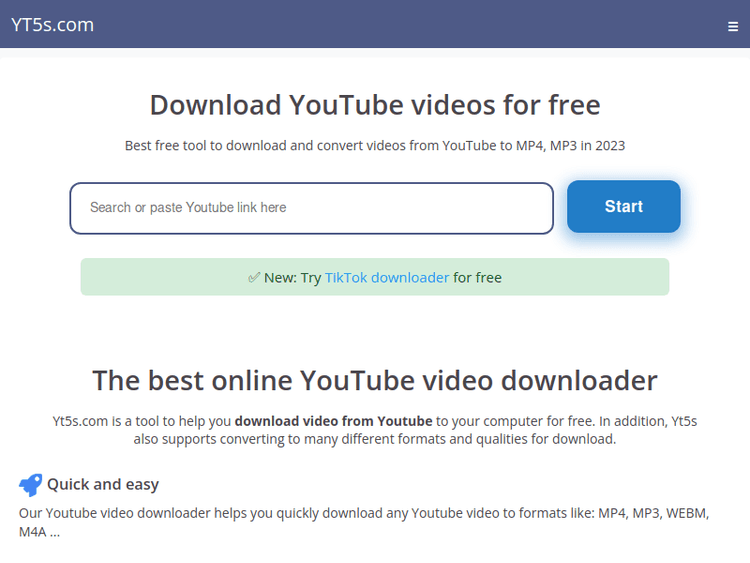Click The best online YouTube video downloader heading
This screenshot has height=563, width=750.
click(375, 381)
